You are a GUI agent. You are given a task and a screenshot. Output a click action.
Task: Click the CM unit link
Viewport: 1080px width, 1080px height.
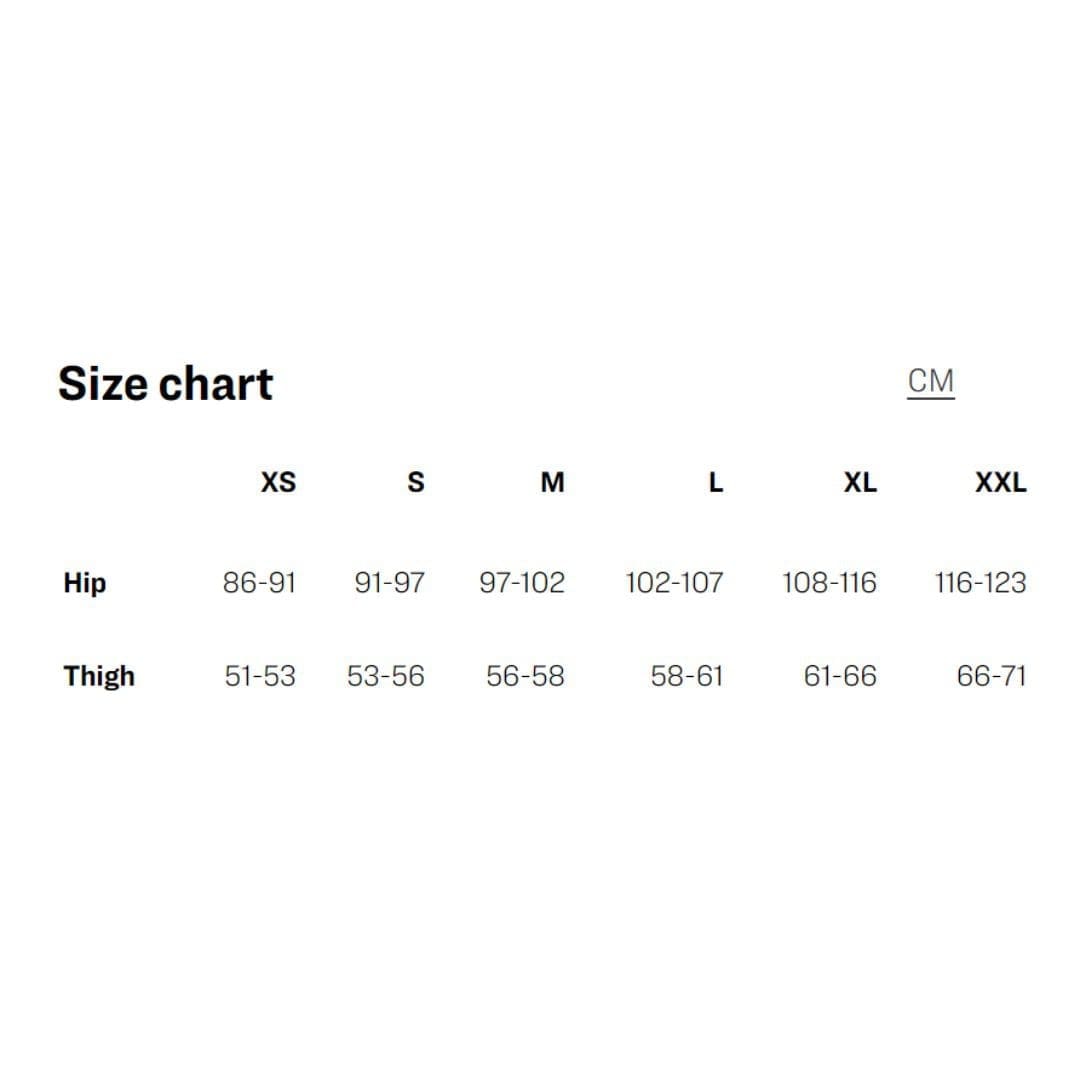(930, 382)
